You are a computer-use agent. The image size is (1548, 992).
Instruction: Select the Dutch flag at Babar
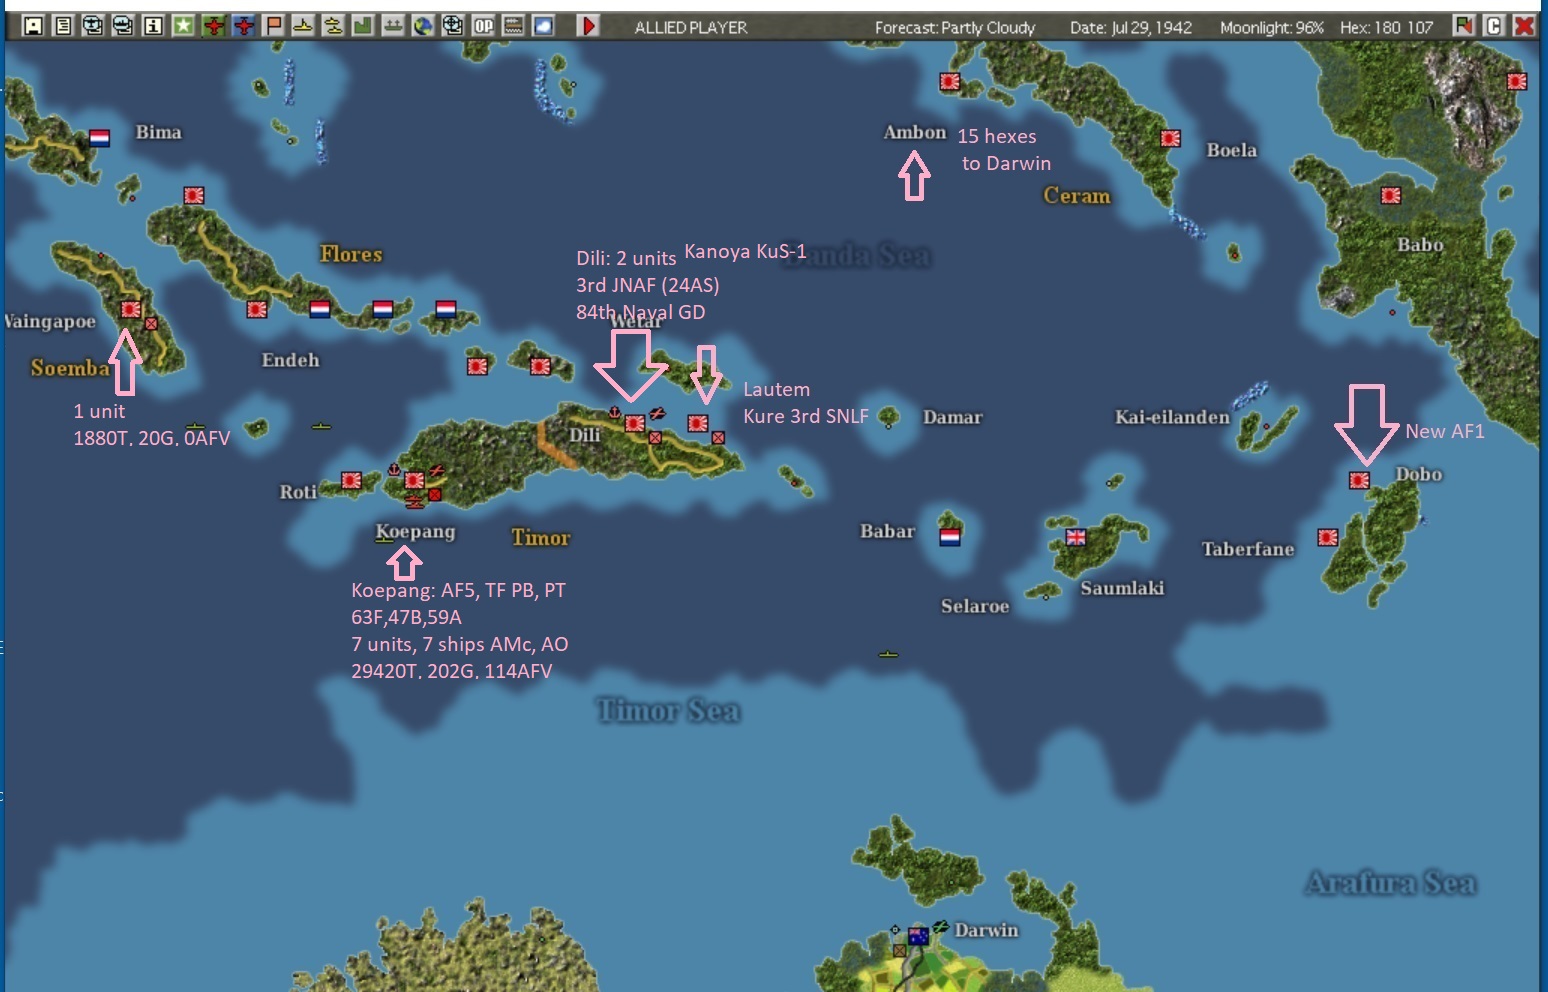tap(950, 537)
